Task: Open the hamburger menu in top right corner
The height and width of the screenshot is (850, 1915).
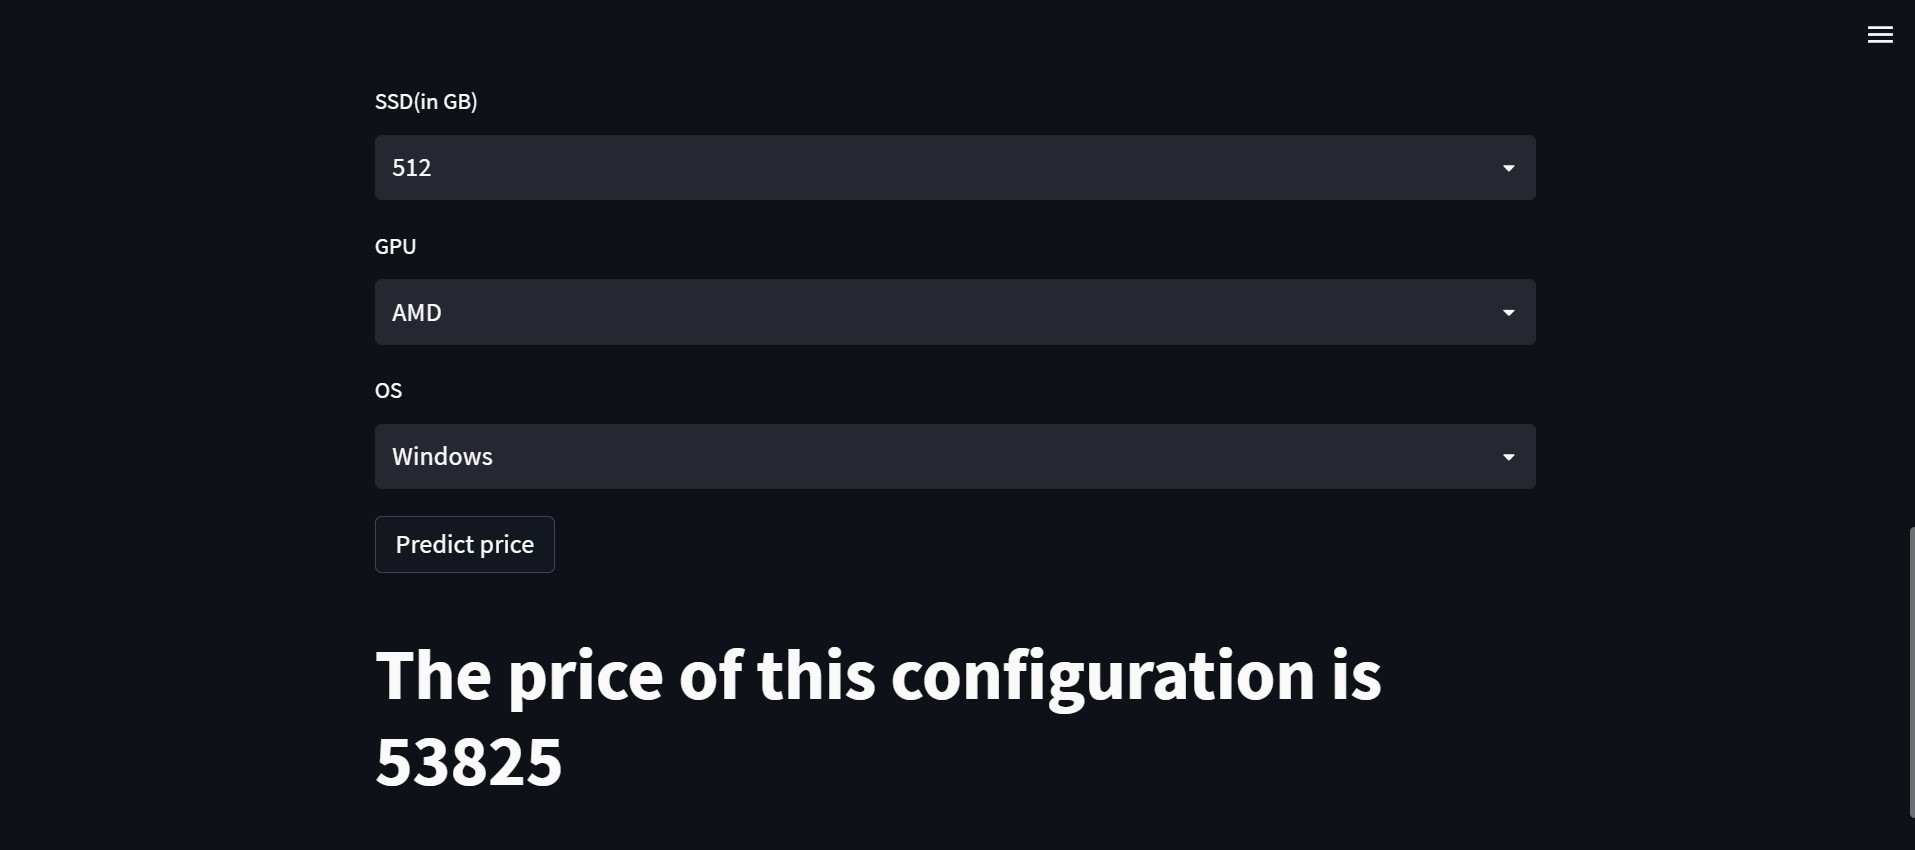Action: (1879, 33)
